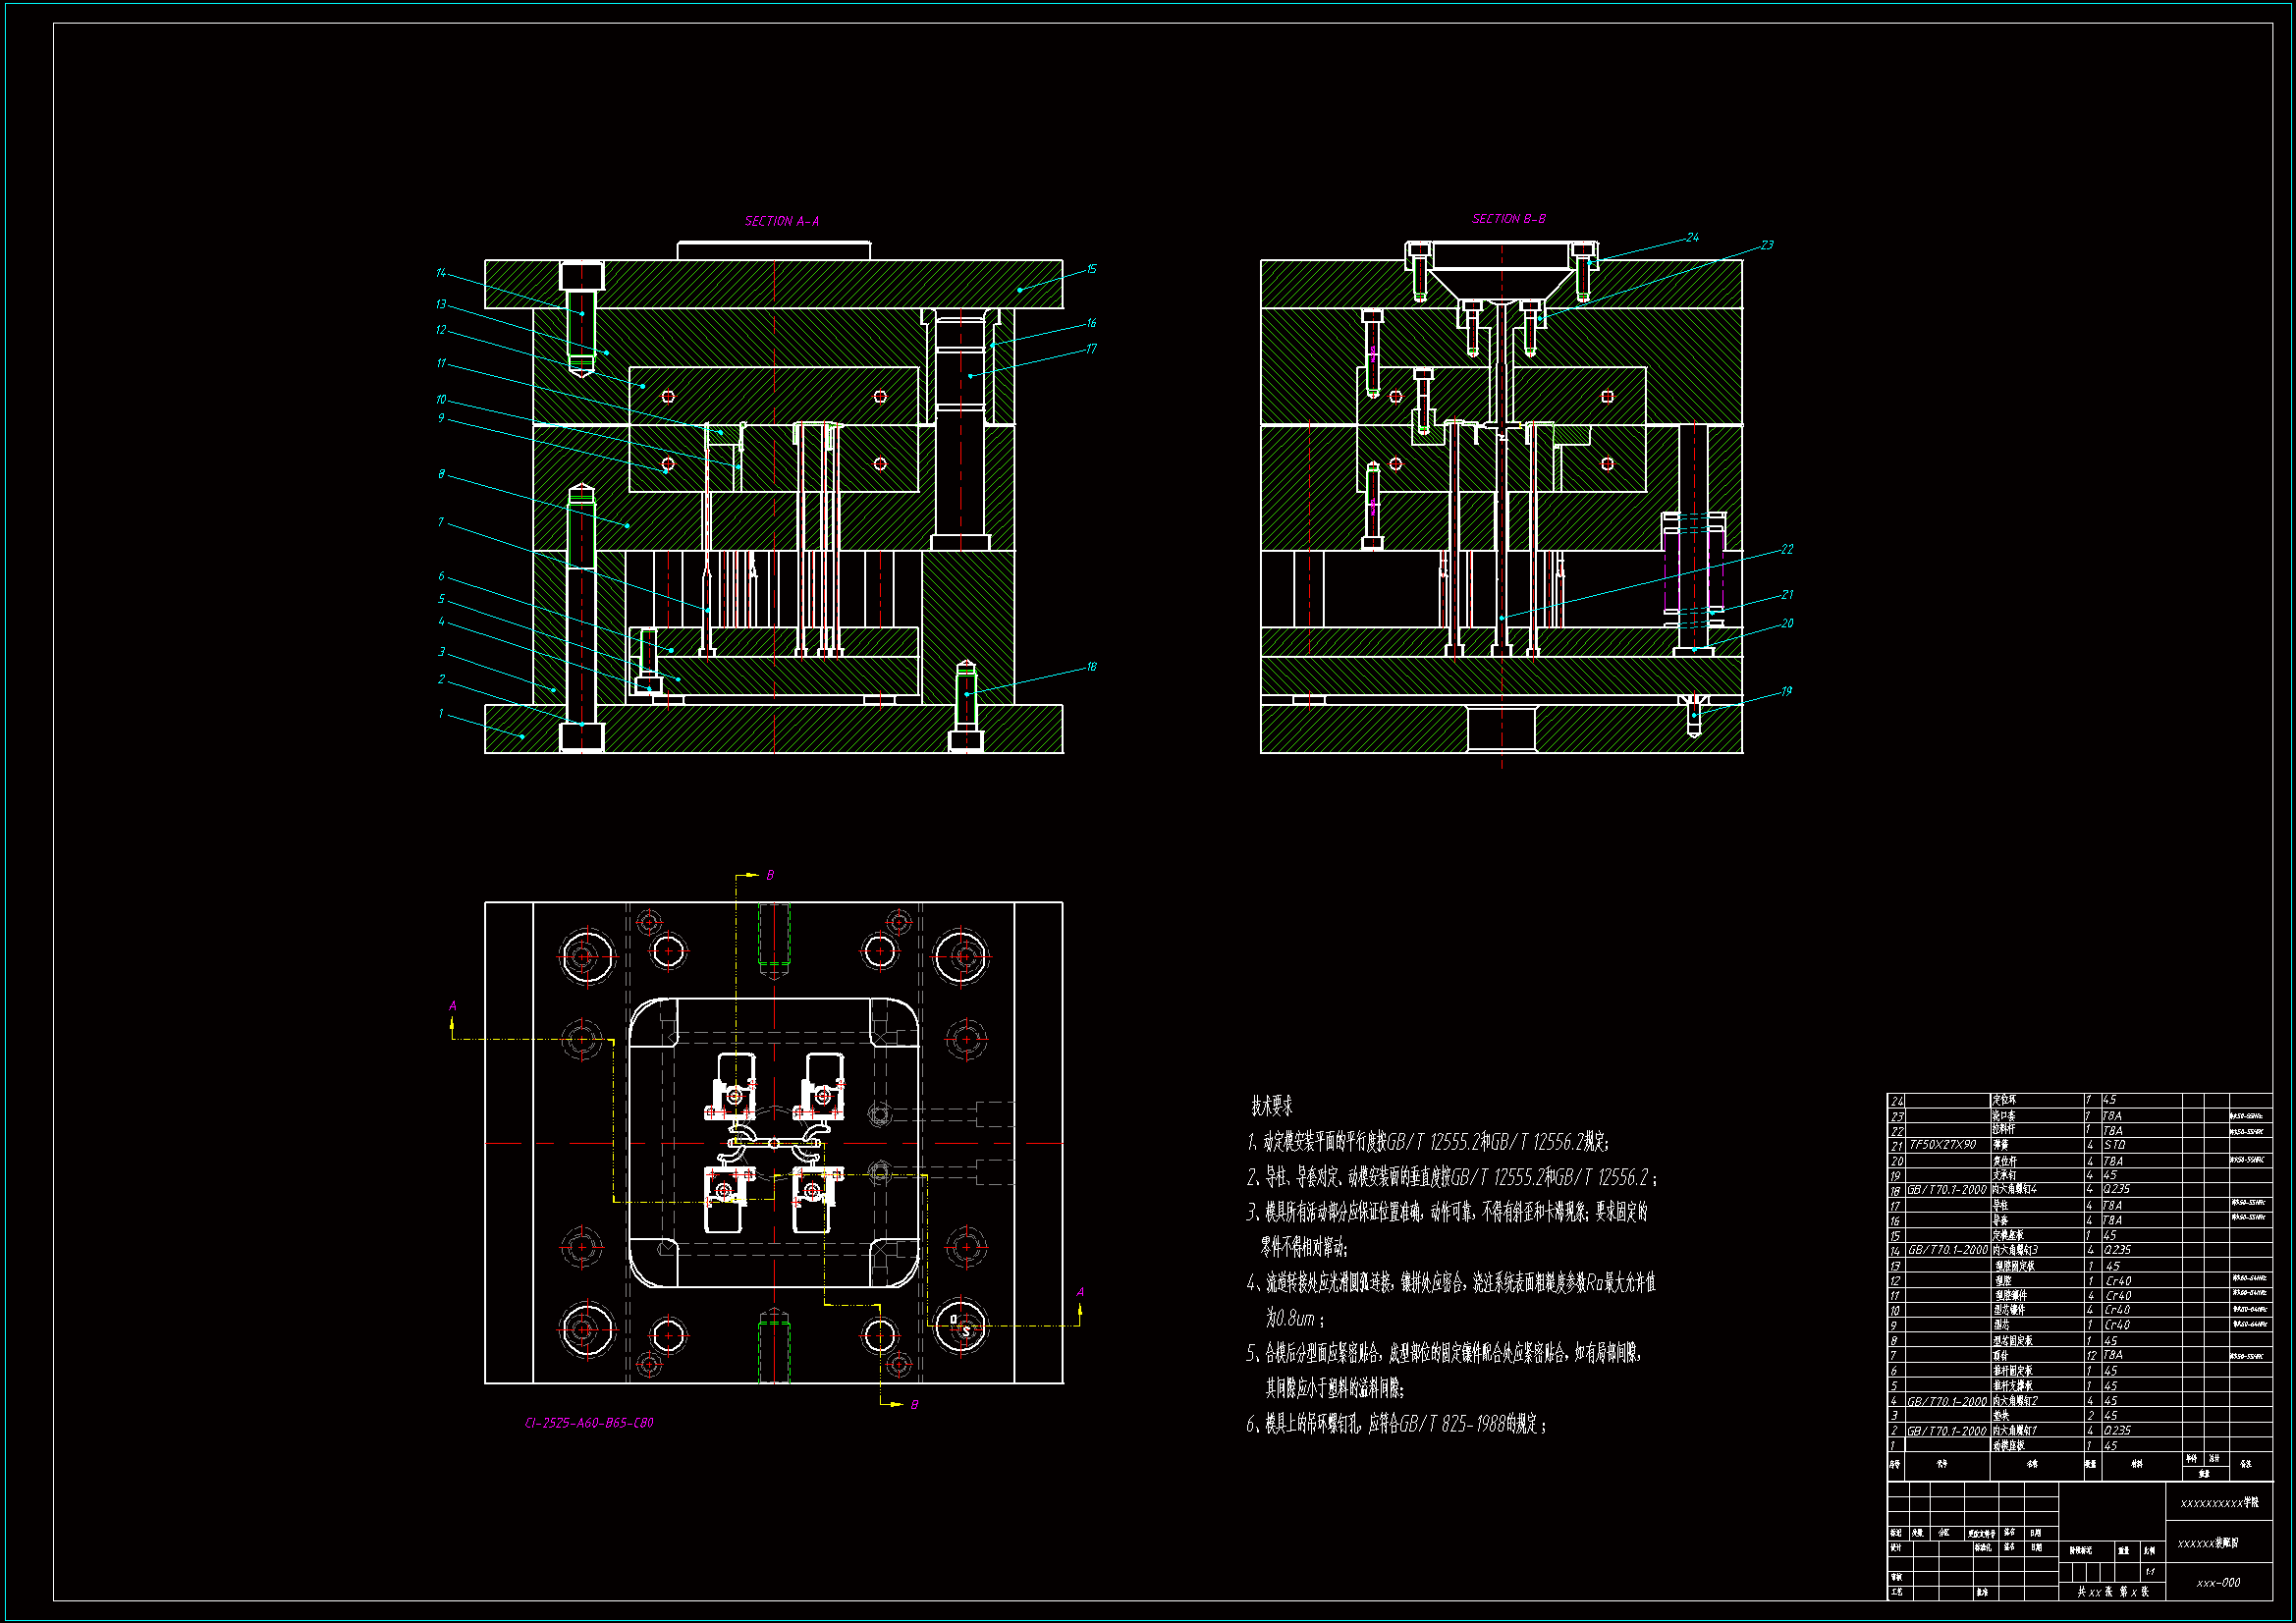Image resolution: width=2296 pixels, height=1623 pixels.
Task: Click callout number 14 at top left
Action: tap(441, 272)
